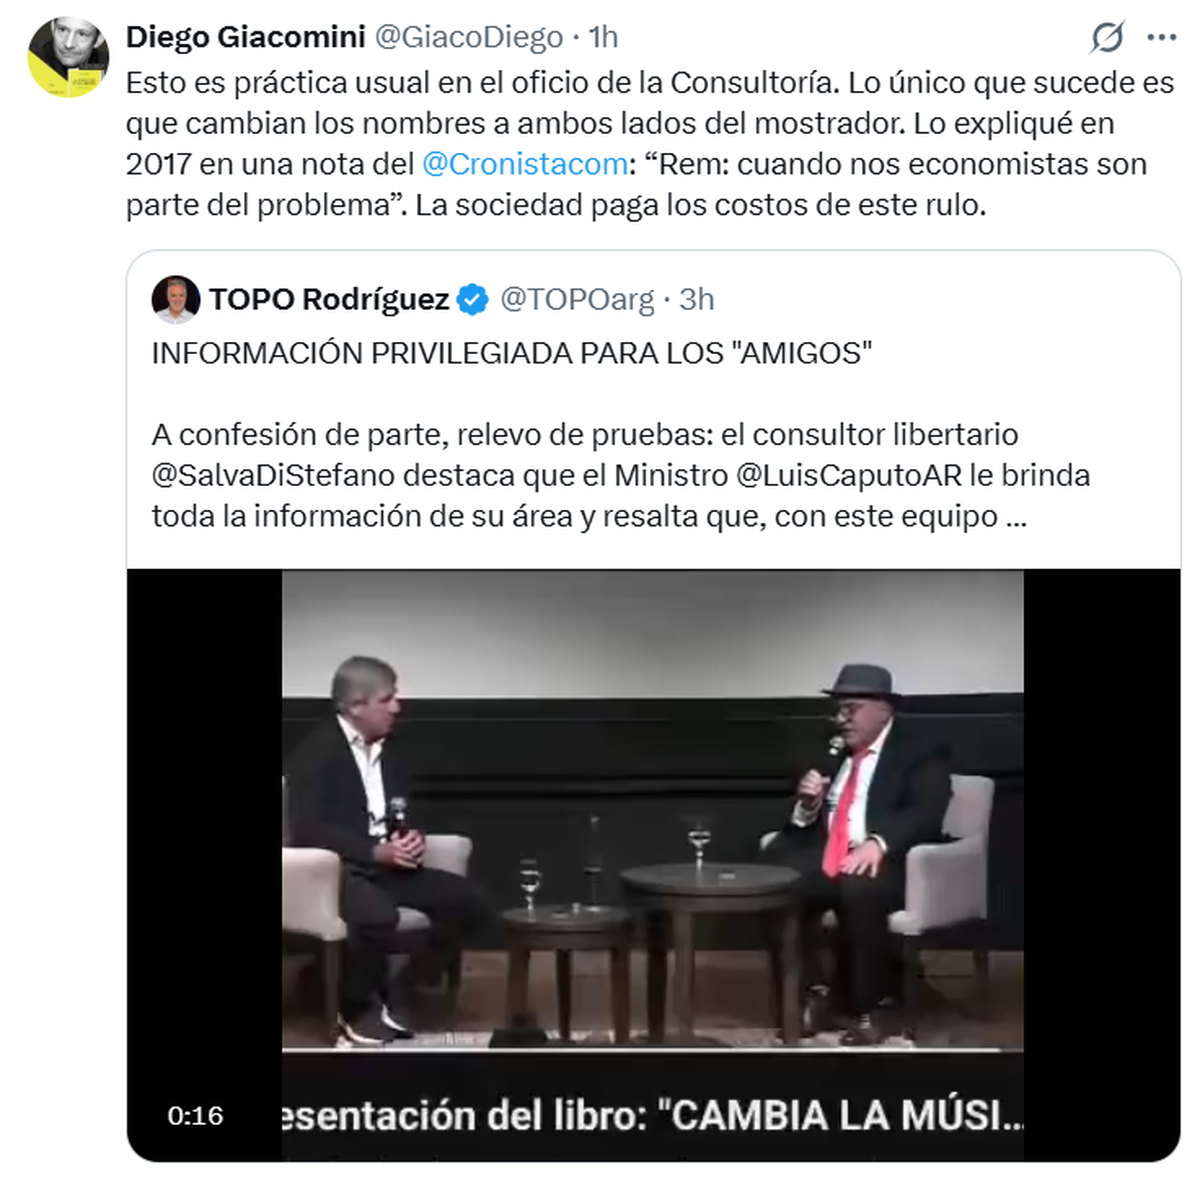Click the video caption "CAMBIA LA MÚSI..."
The height and width of the screenshot is (1180, 1200).
846,1116
